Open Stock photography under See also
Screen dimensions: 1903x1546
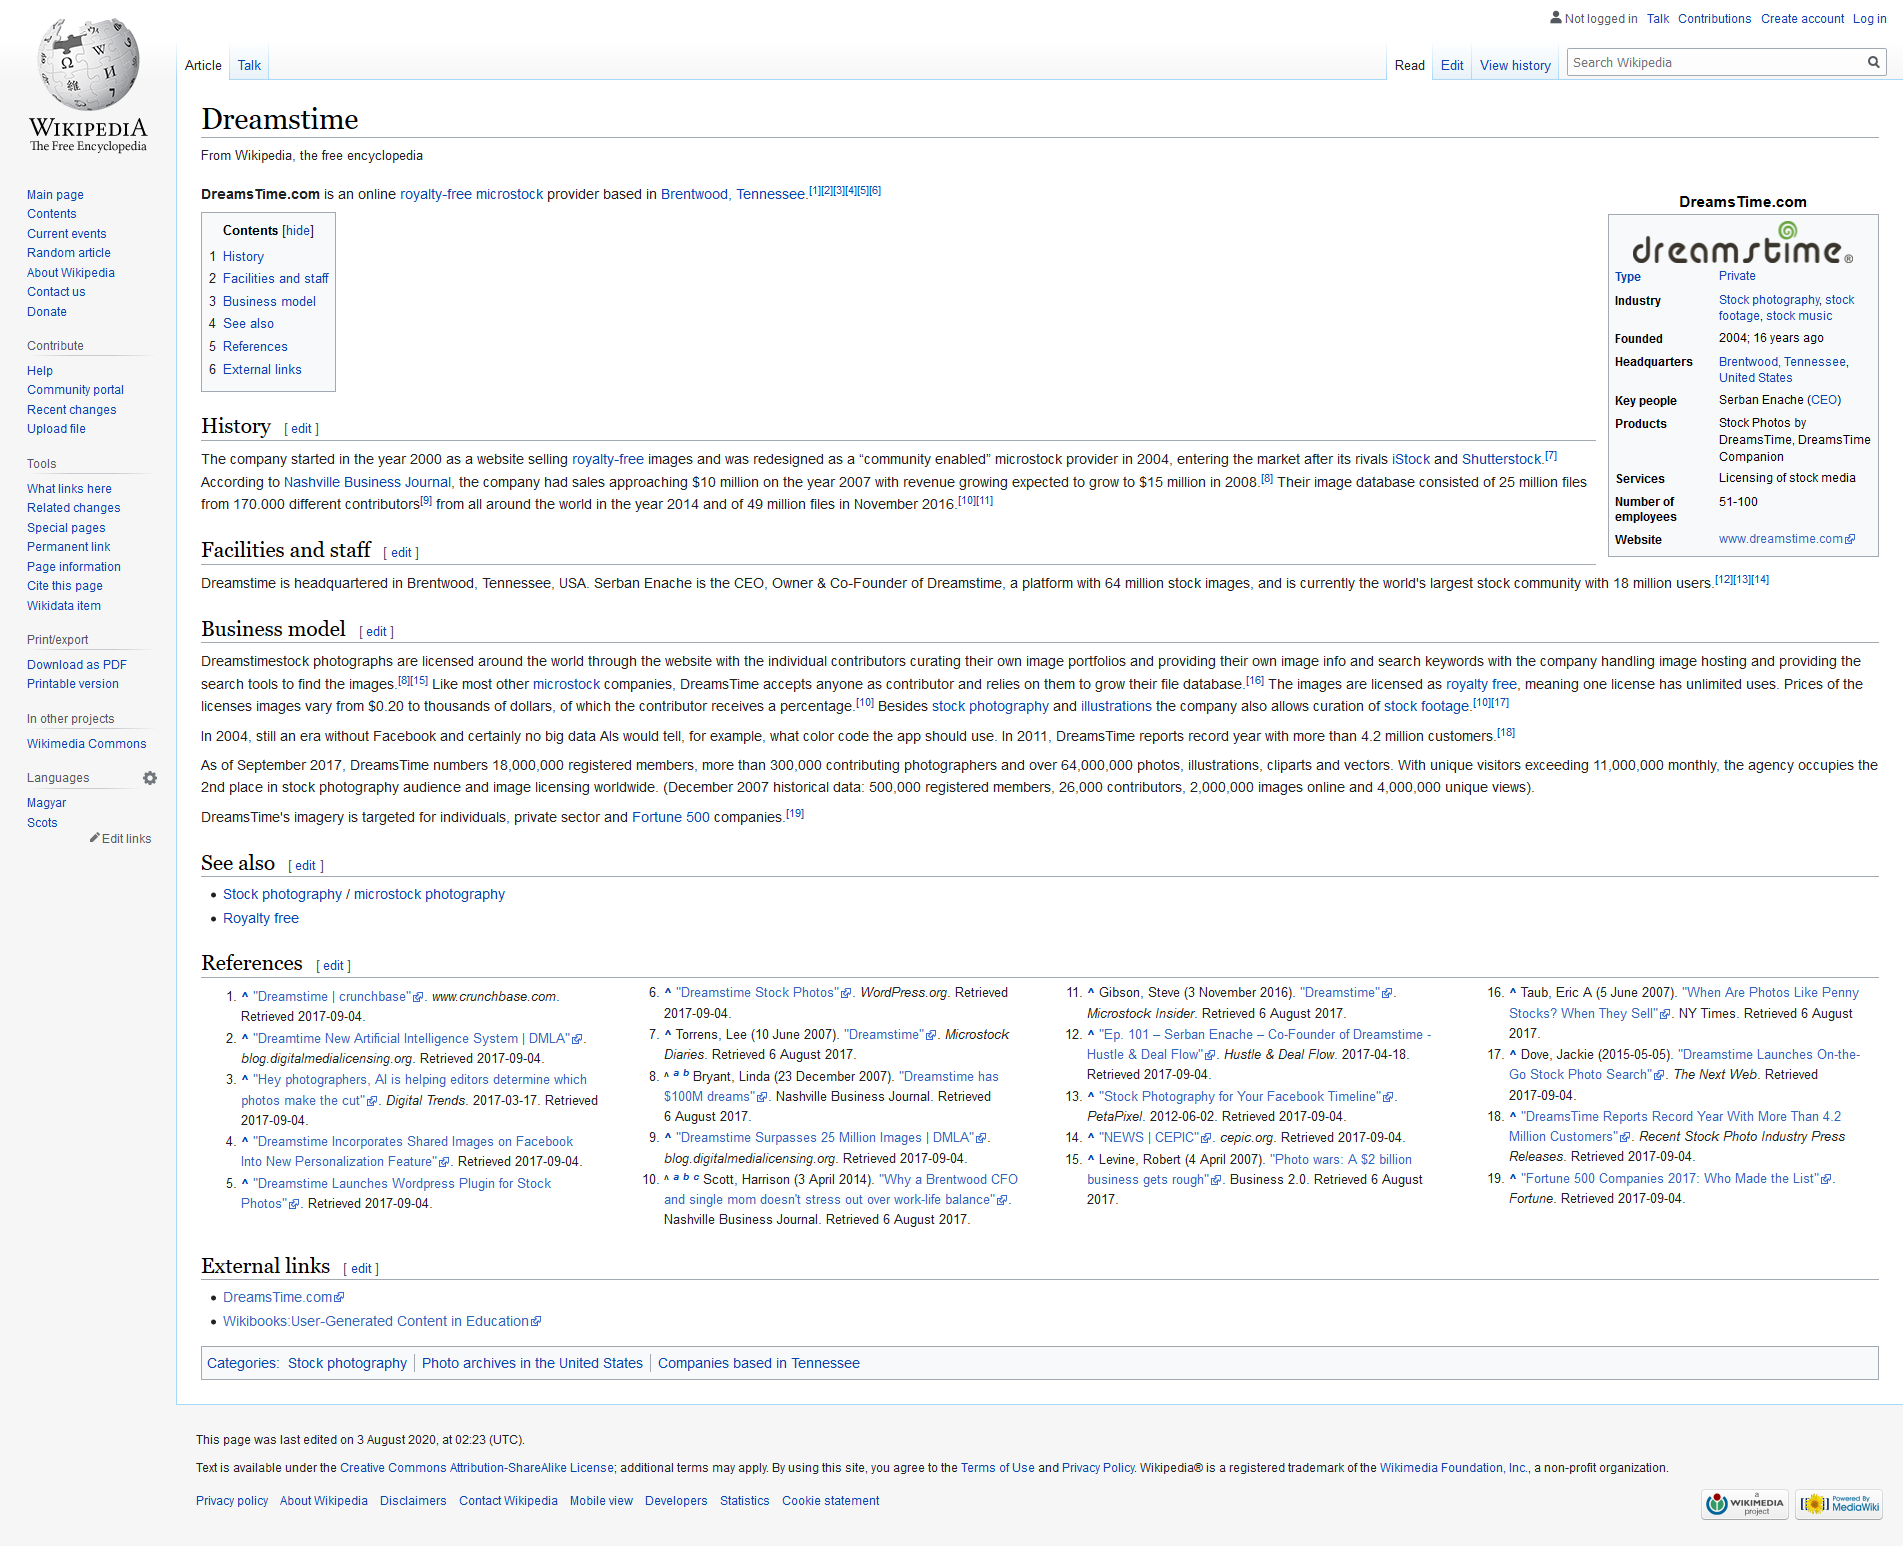click(x=282, y=894)
